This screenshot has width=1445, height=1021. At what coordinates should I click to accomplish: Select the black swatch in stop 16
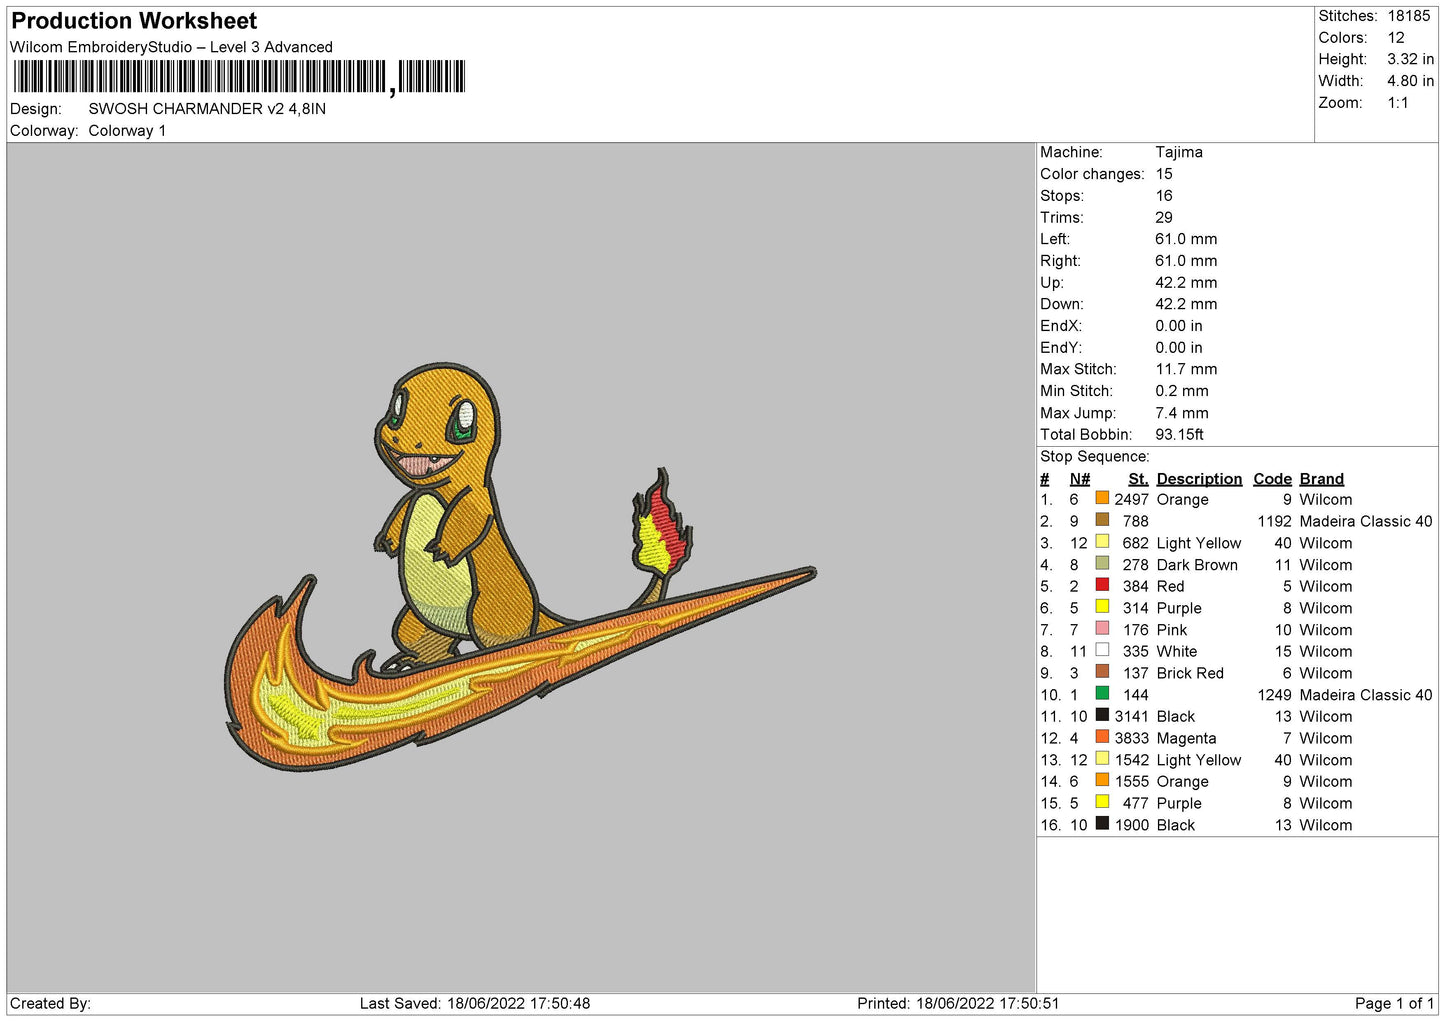click(x=1102, y=824)
